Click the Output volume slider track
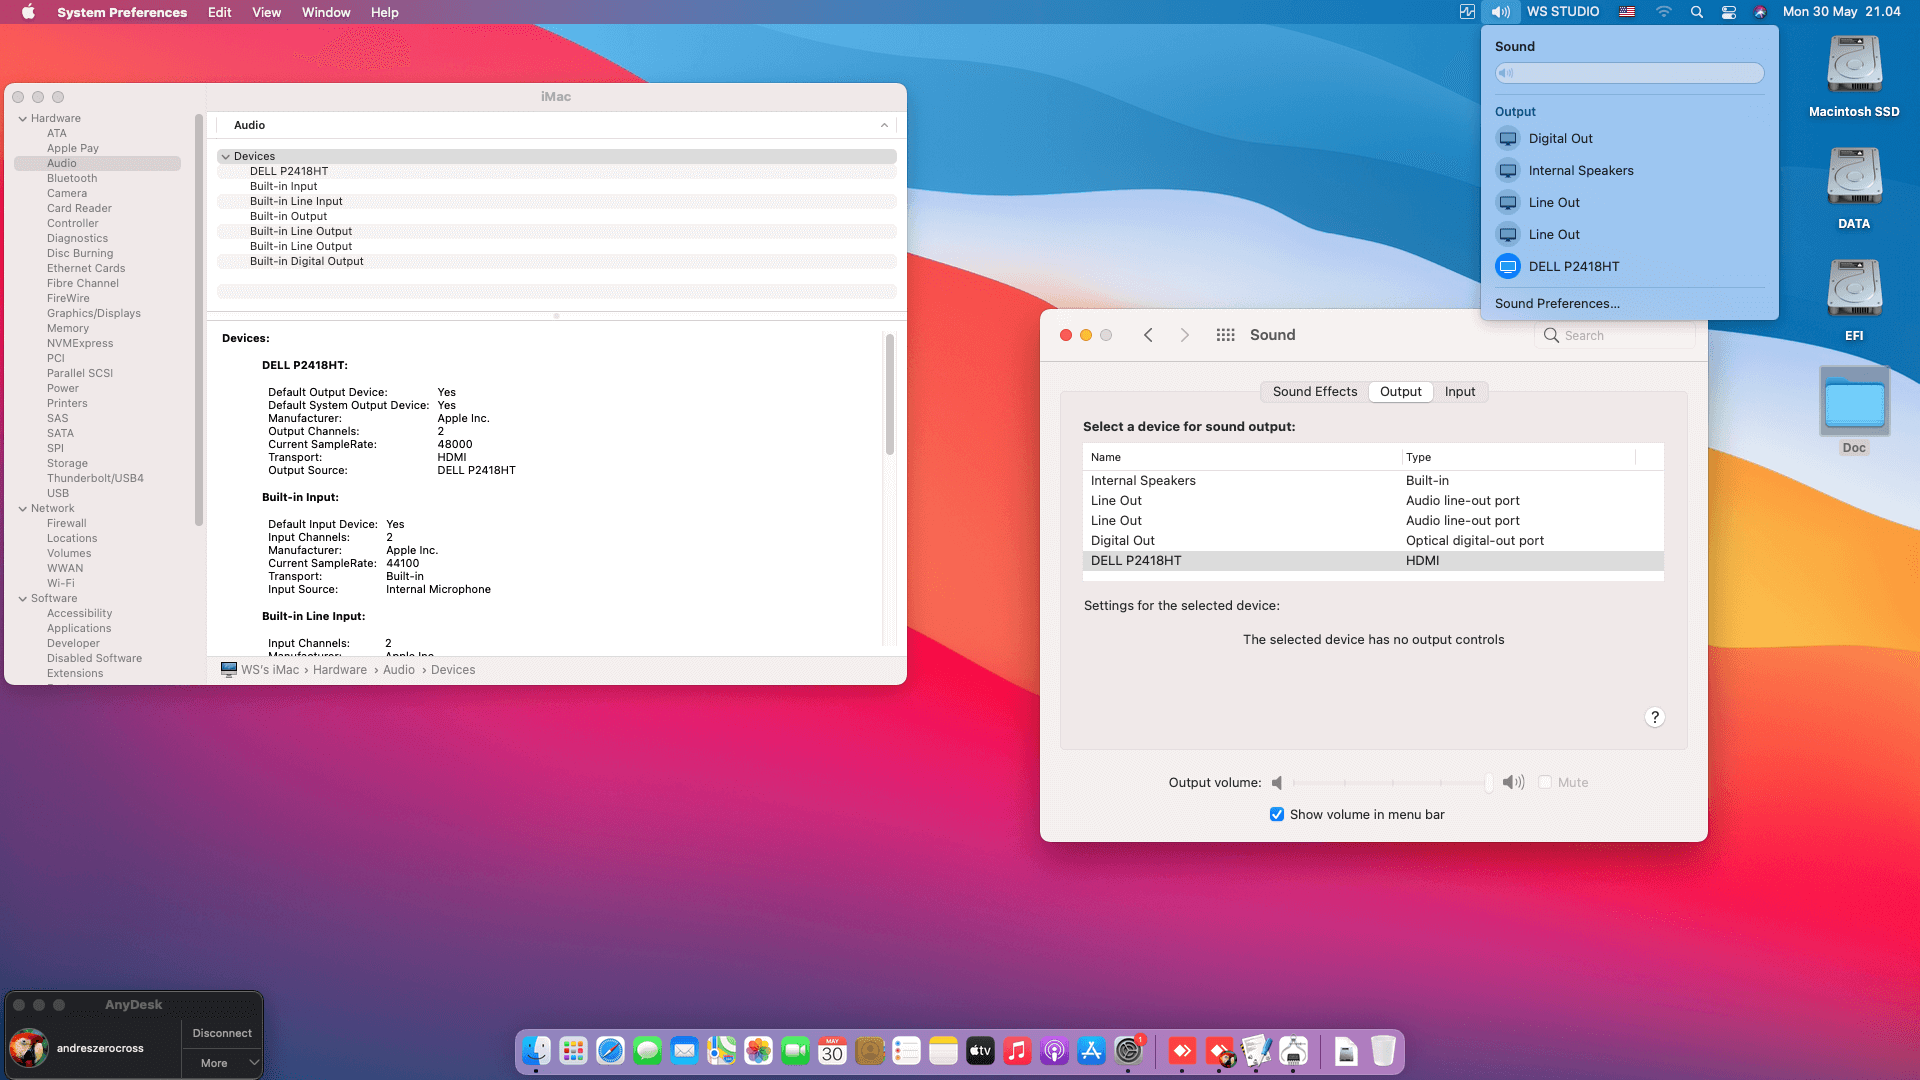The image size is (1920, 1080). click(1390, 782)
